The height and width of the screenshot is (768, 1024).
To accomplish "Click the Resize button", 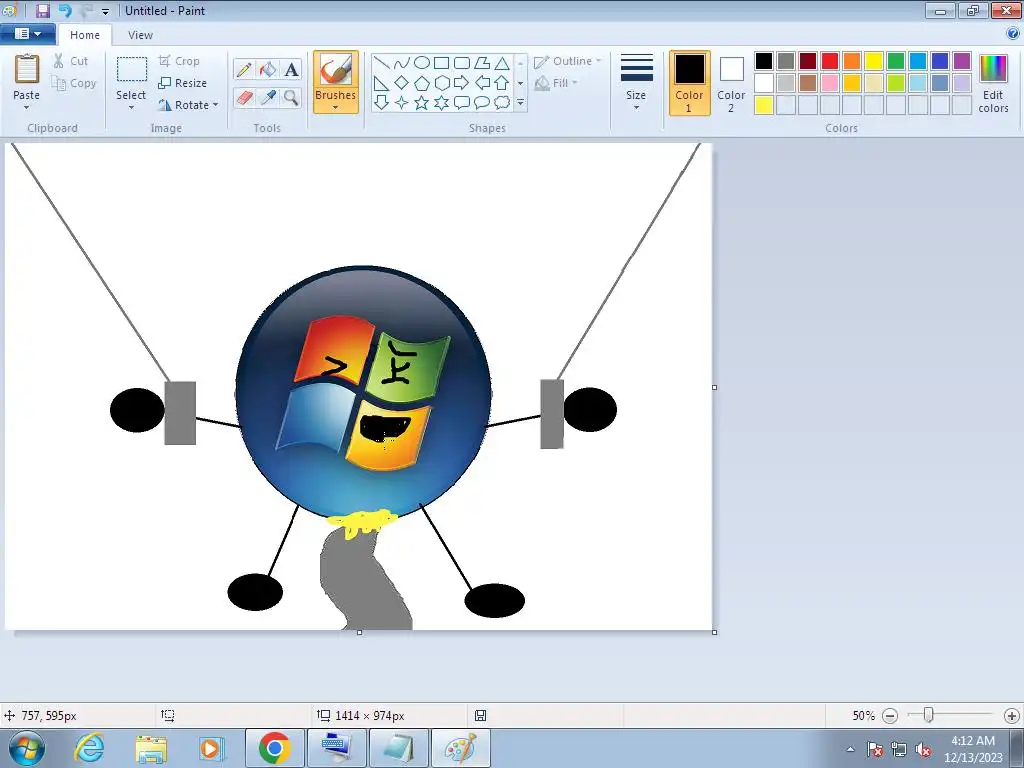I will [x=183, y=83].
